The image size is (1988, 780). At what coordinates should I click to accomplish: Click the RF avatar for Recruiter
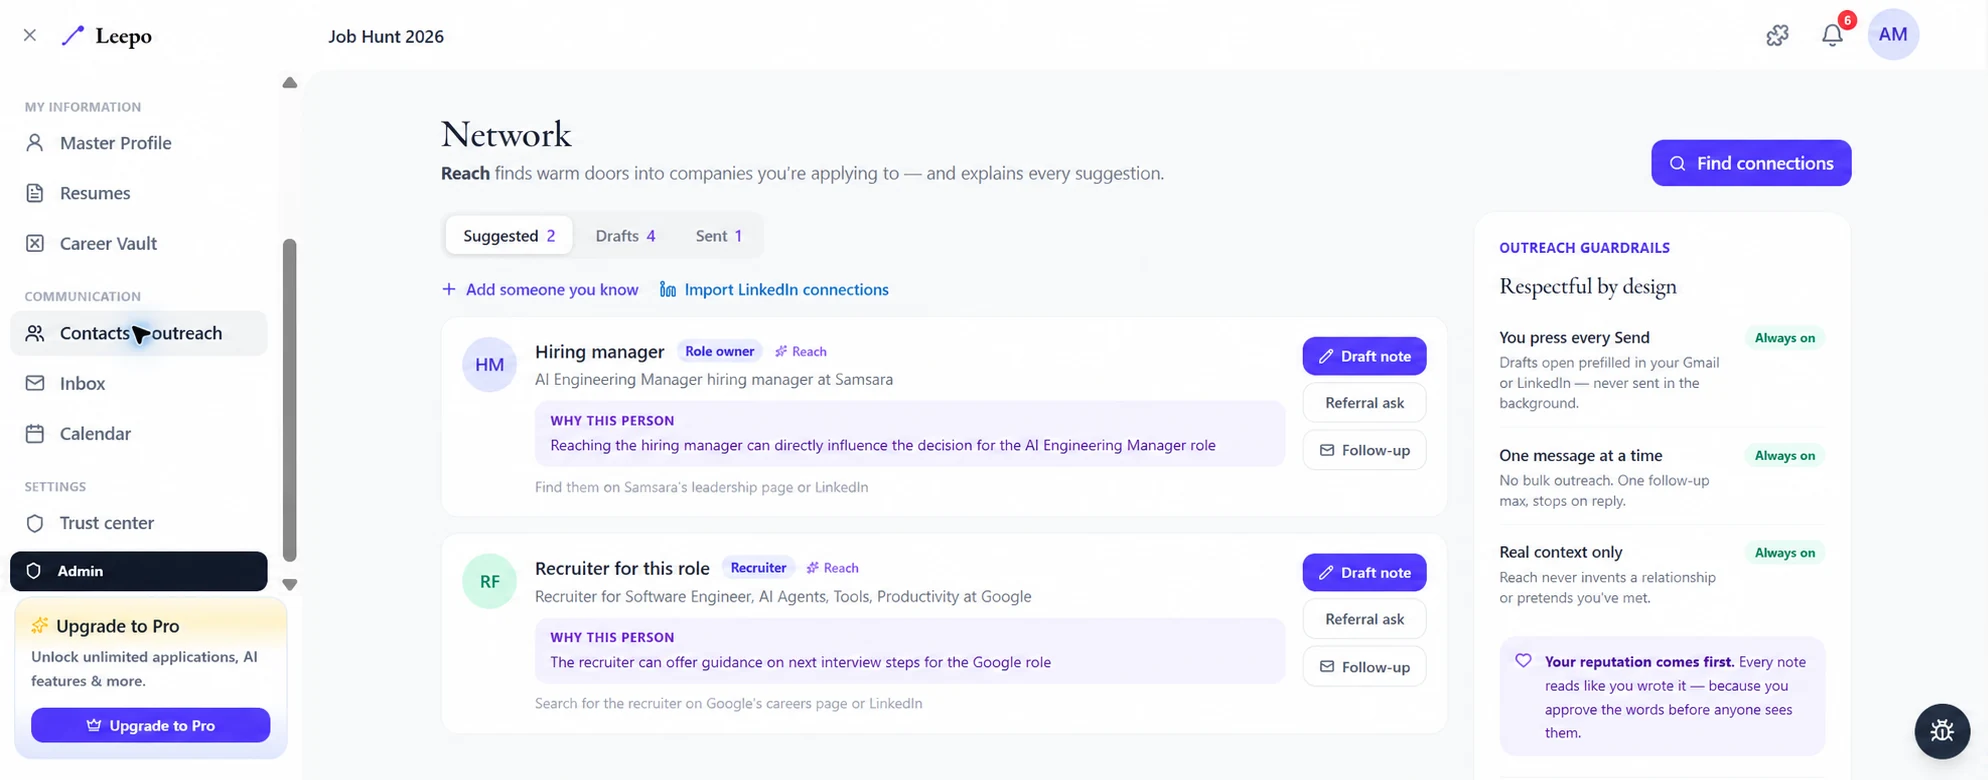pyautogui.click(x=489, y=581)
